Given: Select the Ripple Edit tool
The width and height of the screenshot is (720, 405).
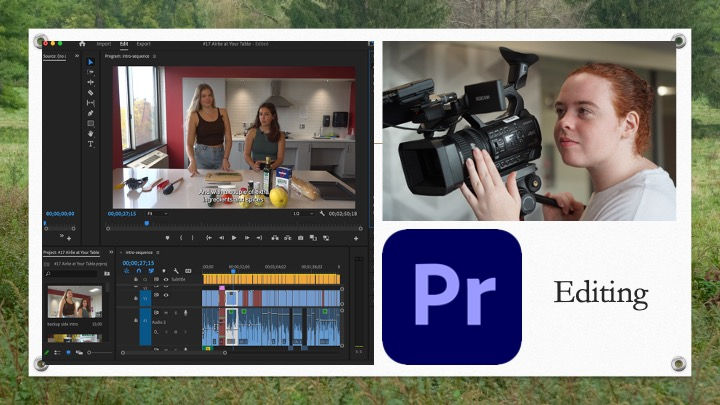Looking at the screenshot, I should point(90,82).
